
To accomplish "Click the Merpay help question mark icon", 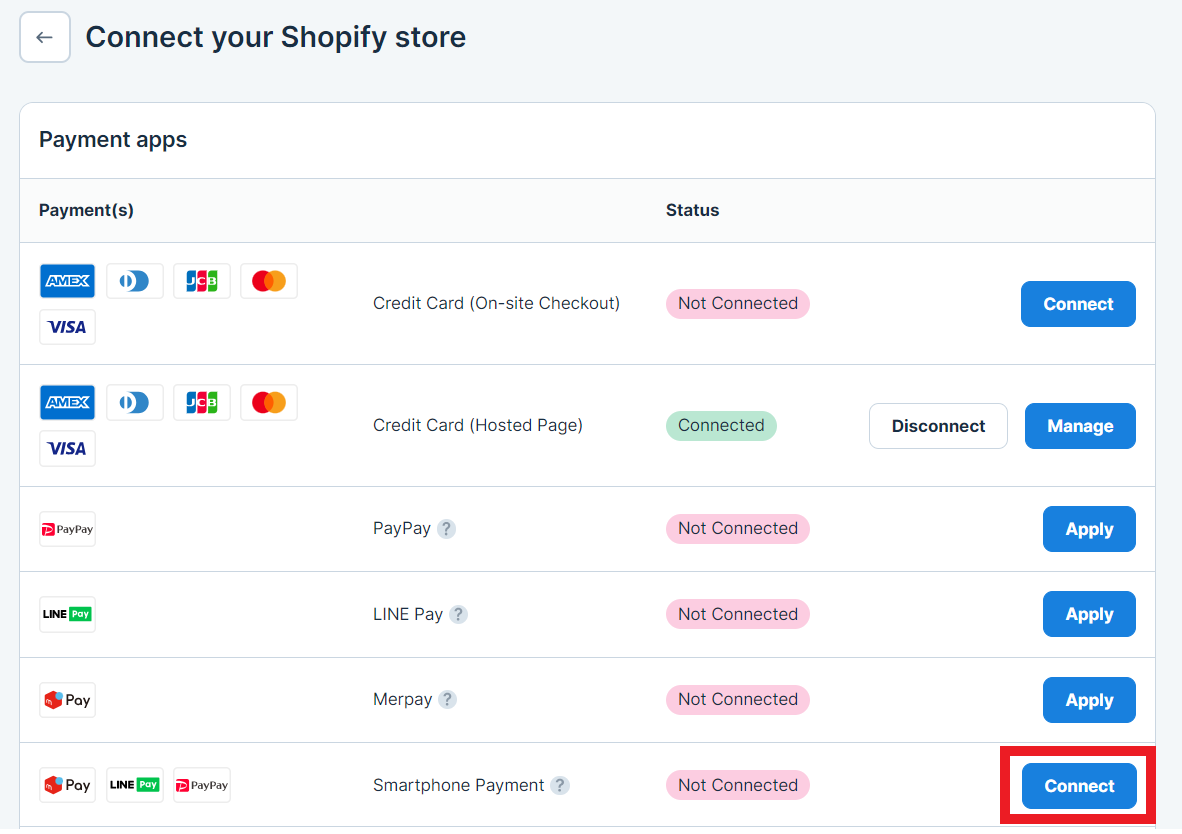I will pos(447,700).
